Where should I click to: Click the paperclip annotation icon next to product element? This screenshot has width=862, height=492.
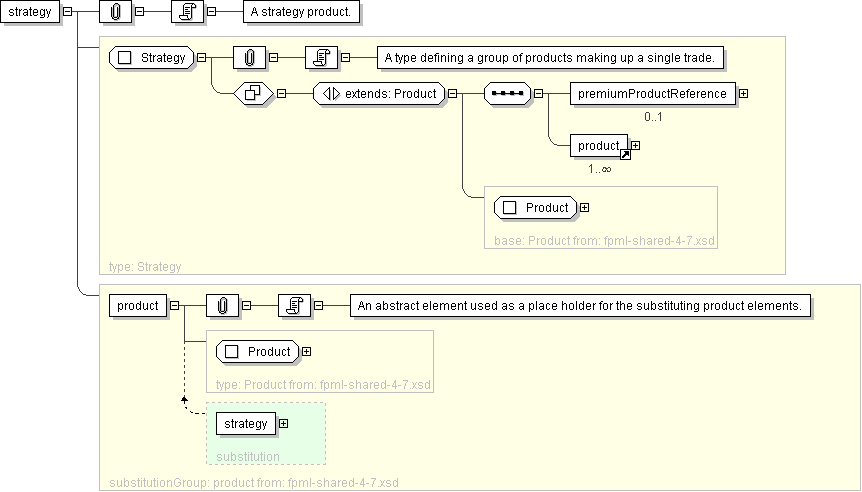click(221, 305)
